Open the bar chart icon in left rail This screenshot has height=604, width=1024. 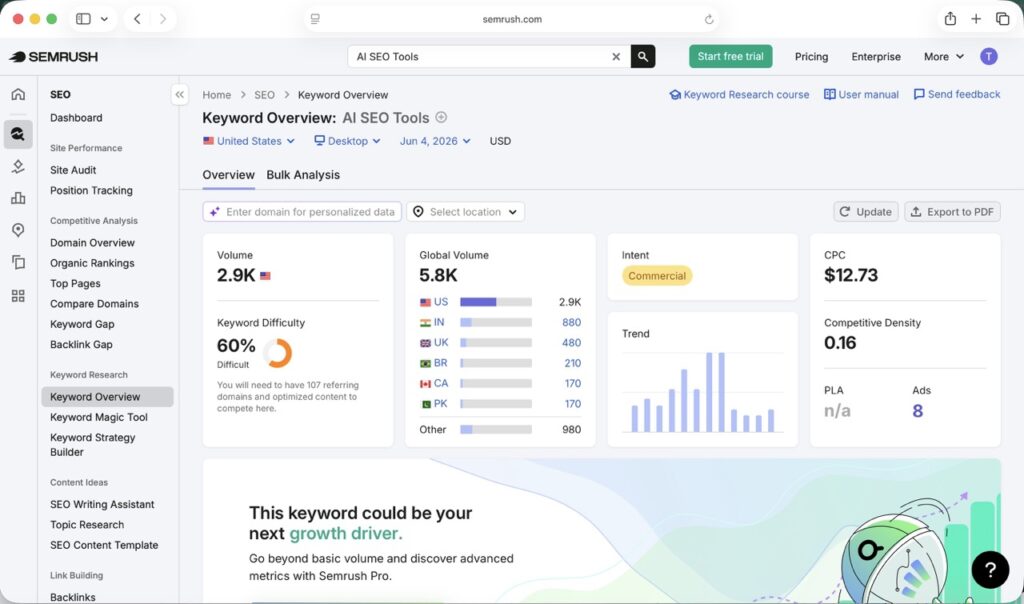point(18,198)
